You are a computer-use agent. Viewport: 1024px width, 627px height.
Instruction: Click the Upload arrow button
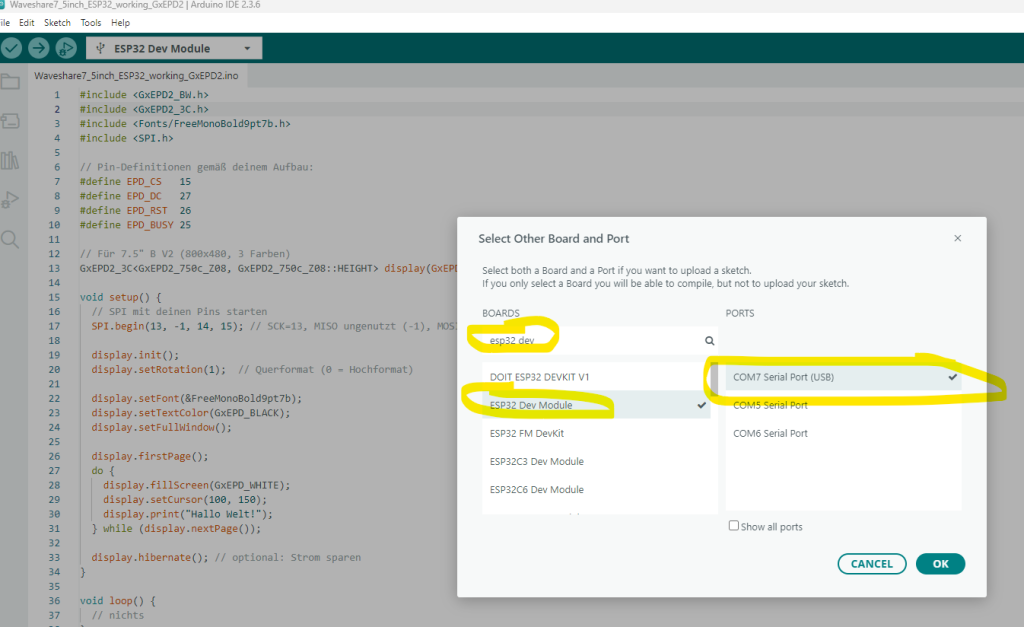coord(39,48)
